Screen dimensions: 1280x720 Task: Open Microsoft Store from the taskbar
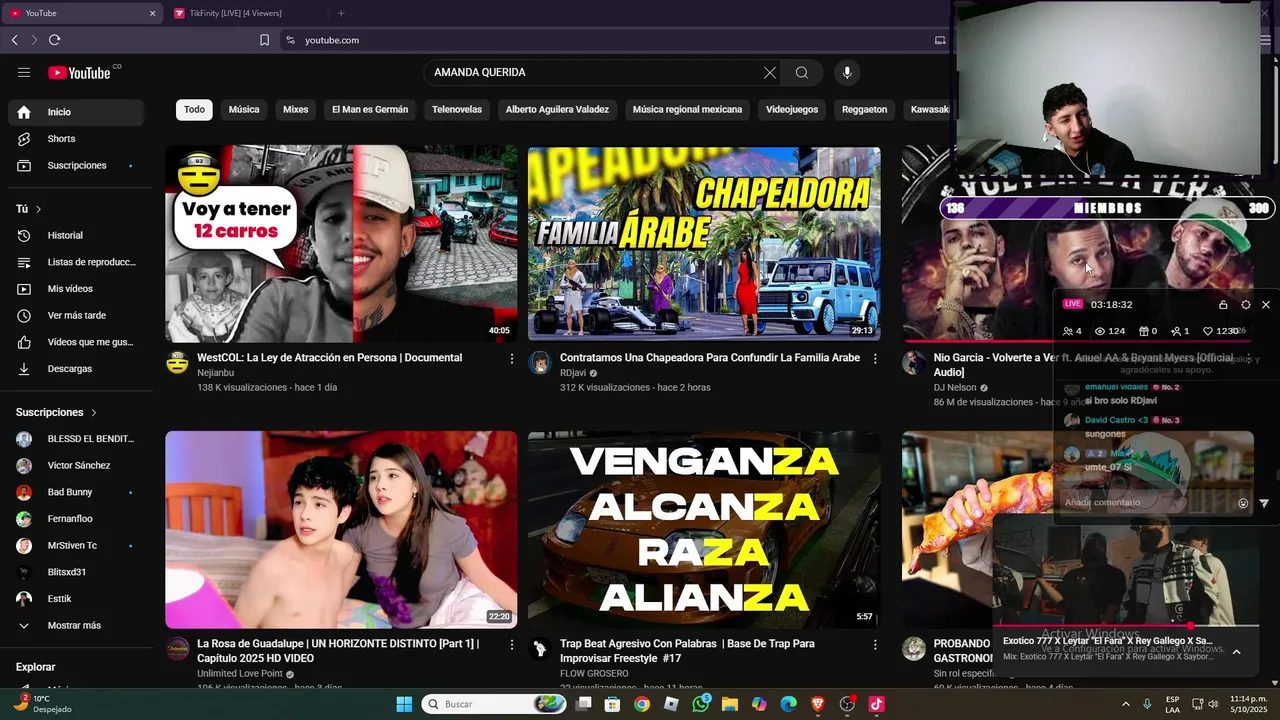(612, 704)
